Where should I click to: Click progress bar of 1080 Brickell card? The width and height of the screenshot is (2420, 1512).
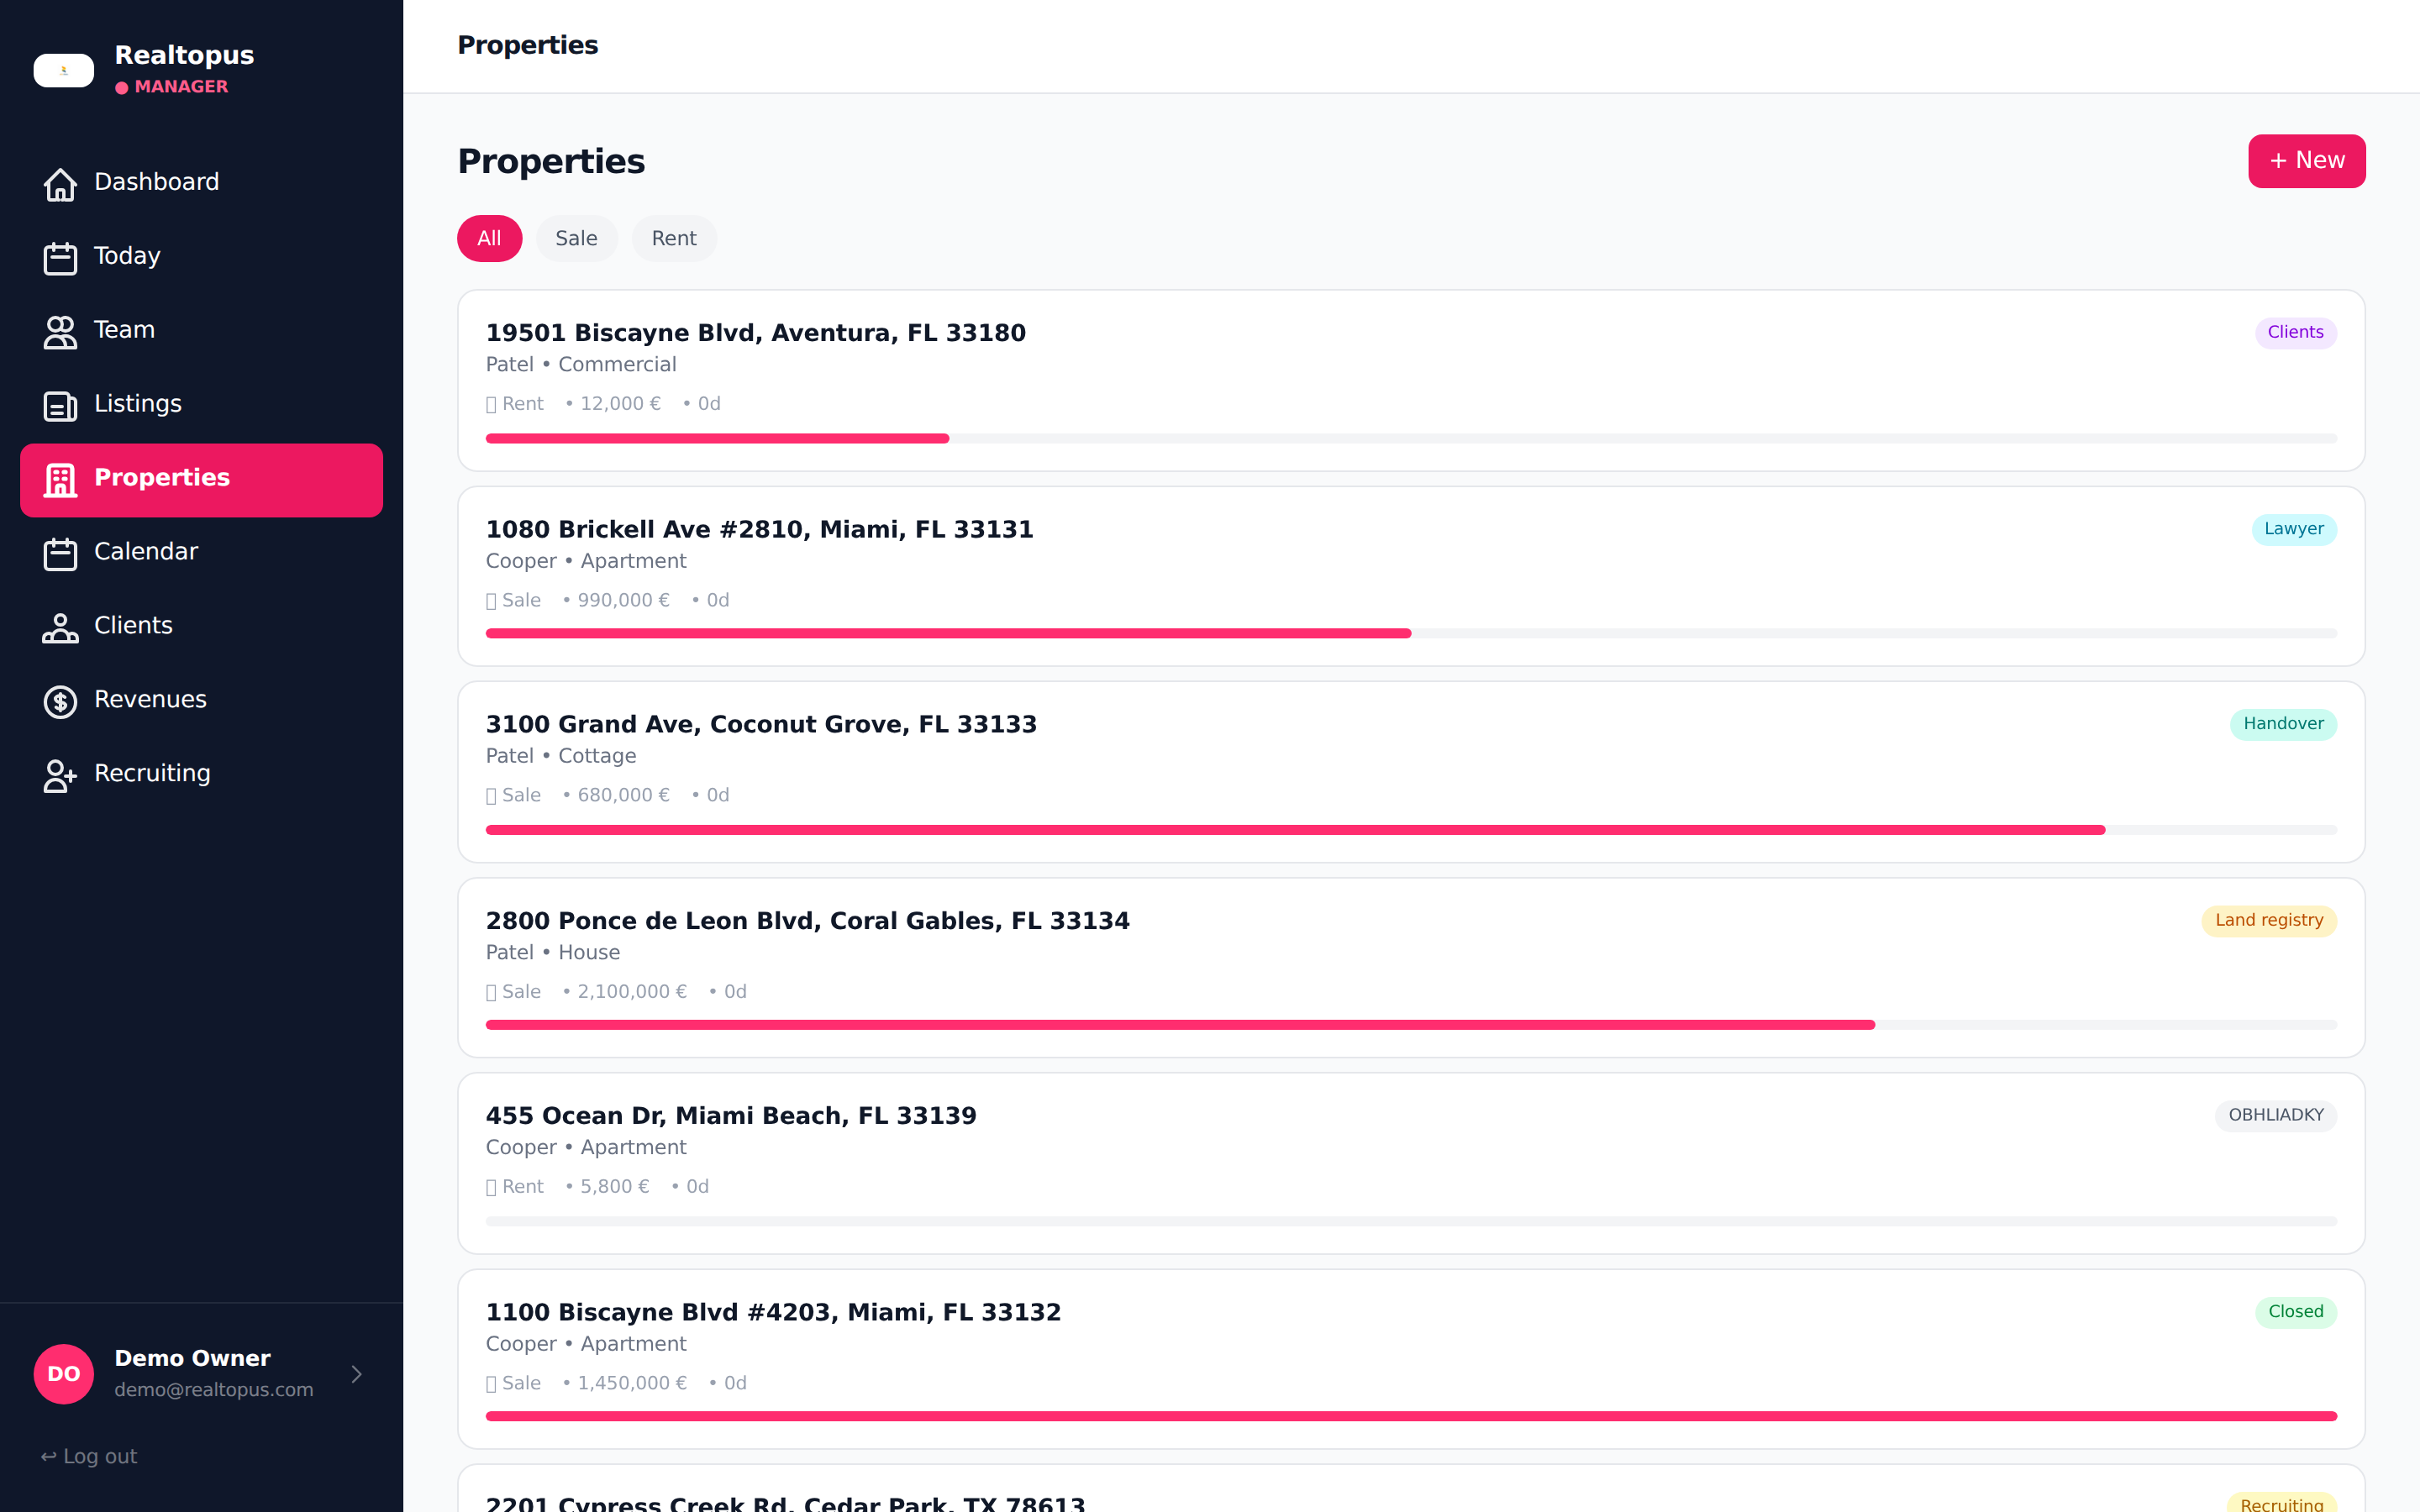1411,633
